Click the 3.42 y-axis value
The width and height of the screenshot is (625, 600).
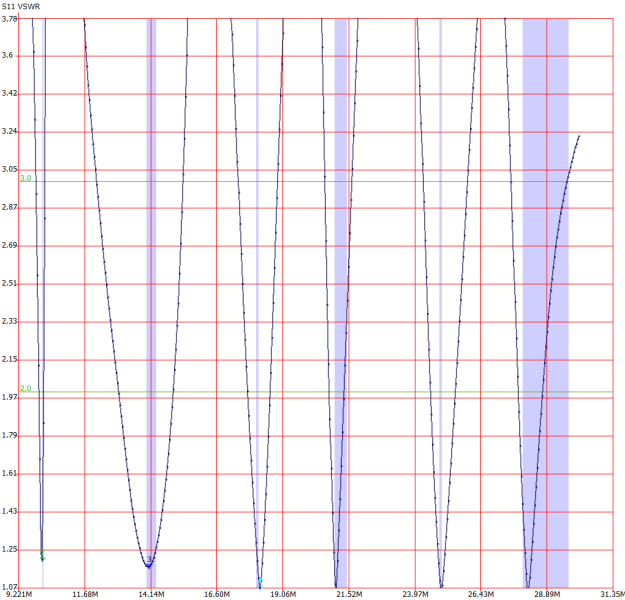pos(10,93)
